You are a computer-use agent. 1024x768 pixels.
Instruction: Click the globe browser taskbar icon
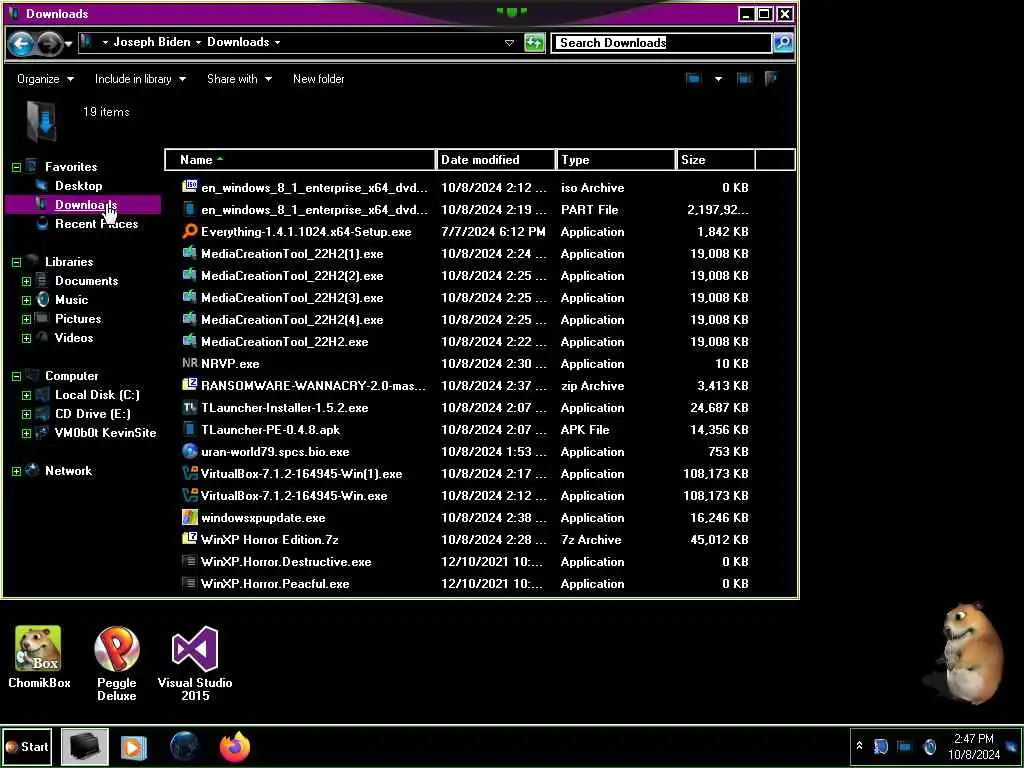point(184,746)
